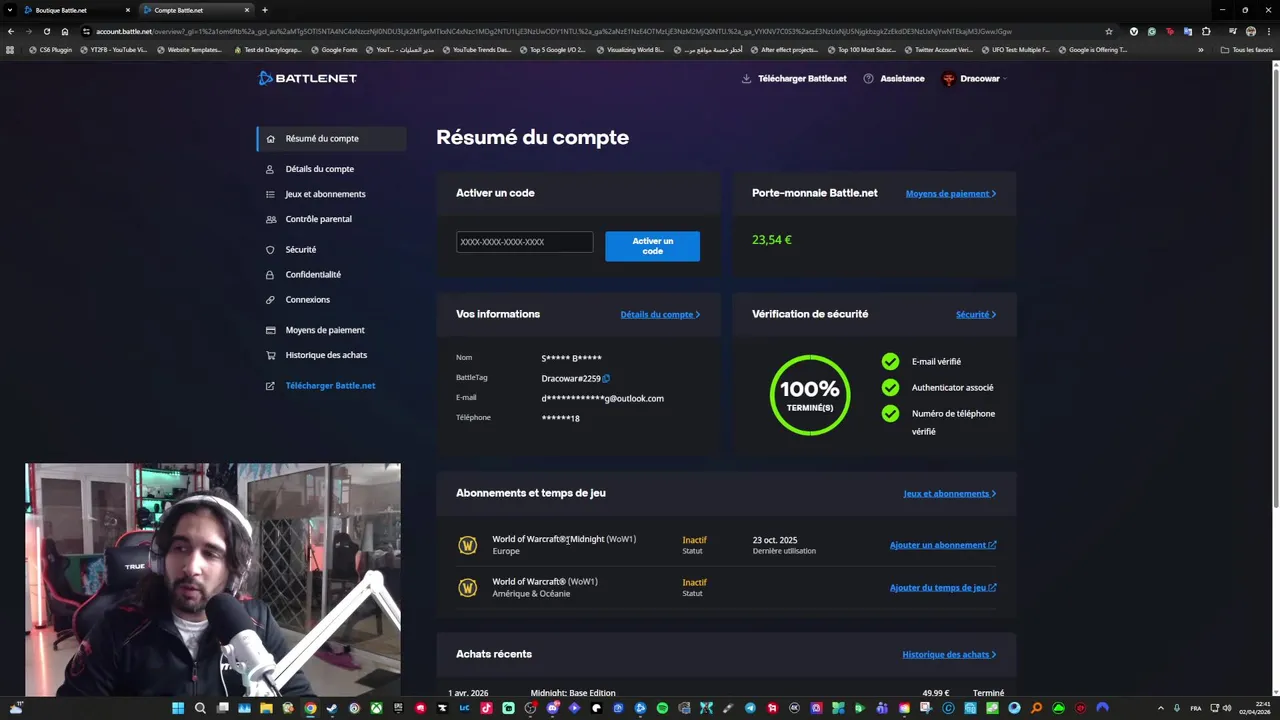Image resolution: width=1280 pixels, height=720 pixels.
Task: Open Steam from the taskbar
Action: 332,708
